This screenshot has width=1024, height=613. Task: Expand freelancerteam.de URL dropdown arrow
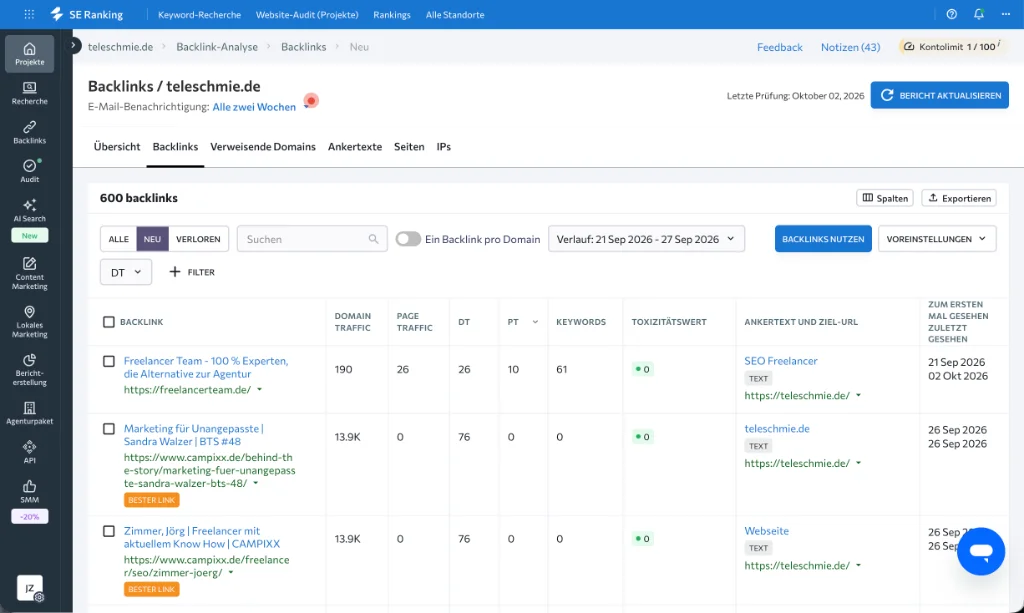click(259, 390)
